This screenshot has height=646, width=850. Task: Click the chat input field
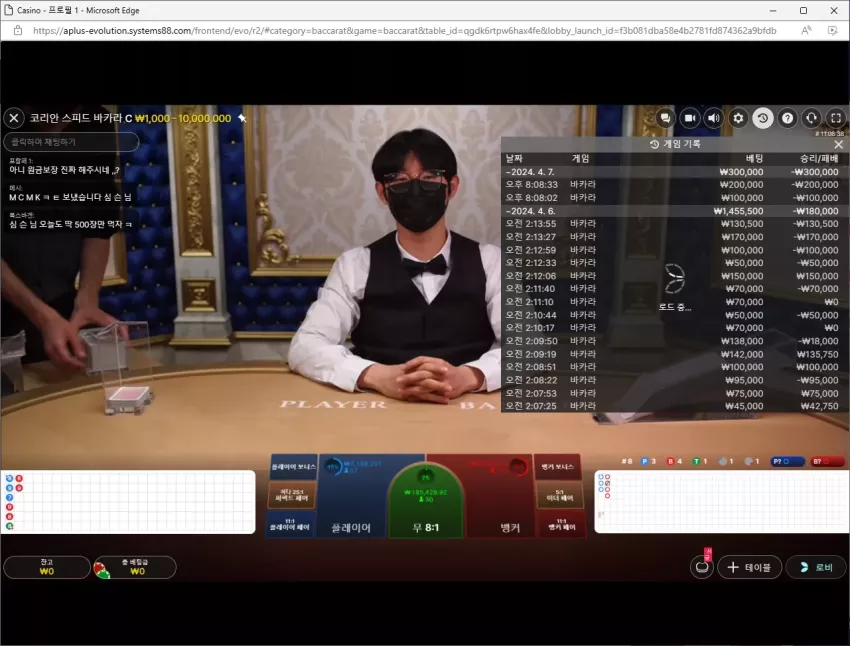pyautogui.click(x=71, y=142)
